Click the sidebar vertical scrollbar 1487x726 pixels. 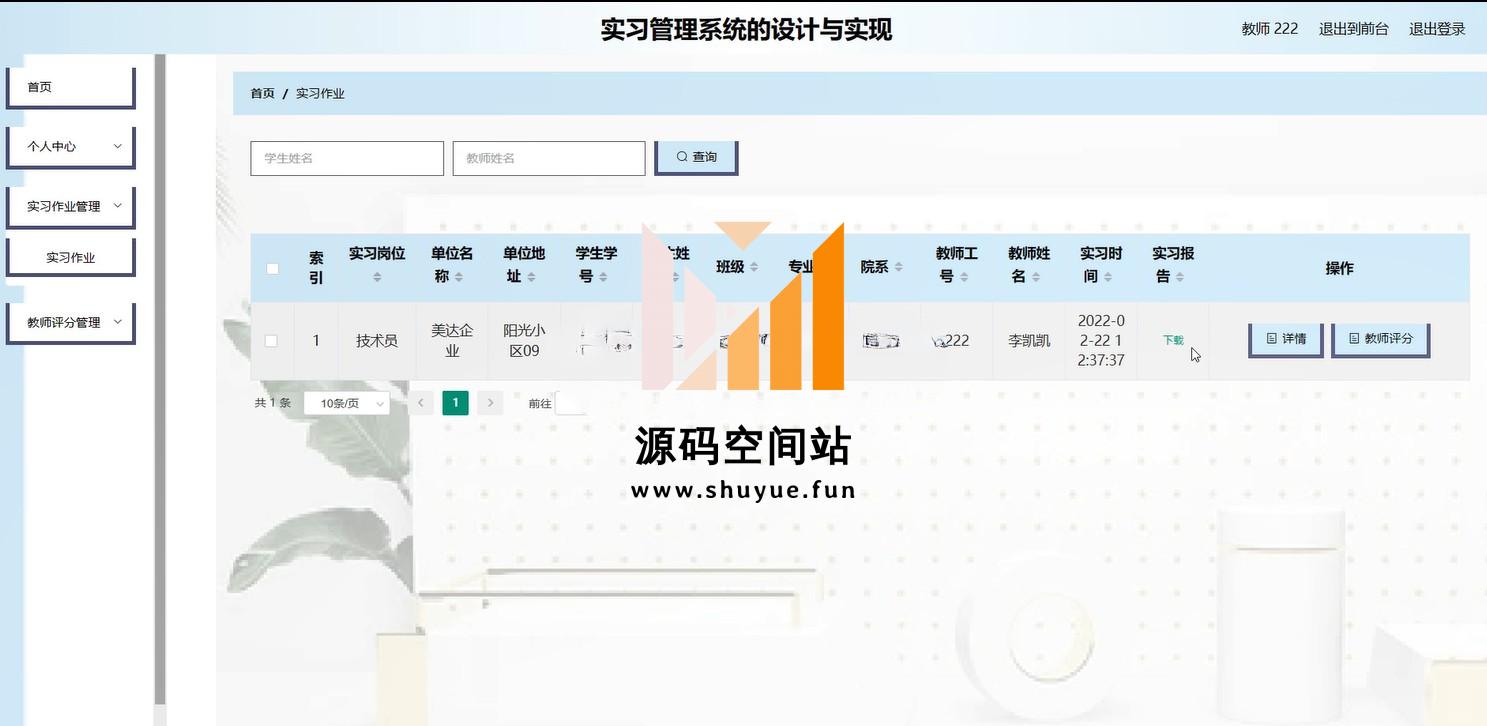click(x=159, y=380)
